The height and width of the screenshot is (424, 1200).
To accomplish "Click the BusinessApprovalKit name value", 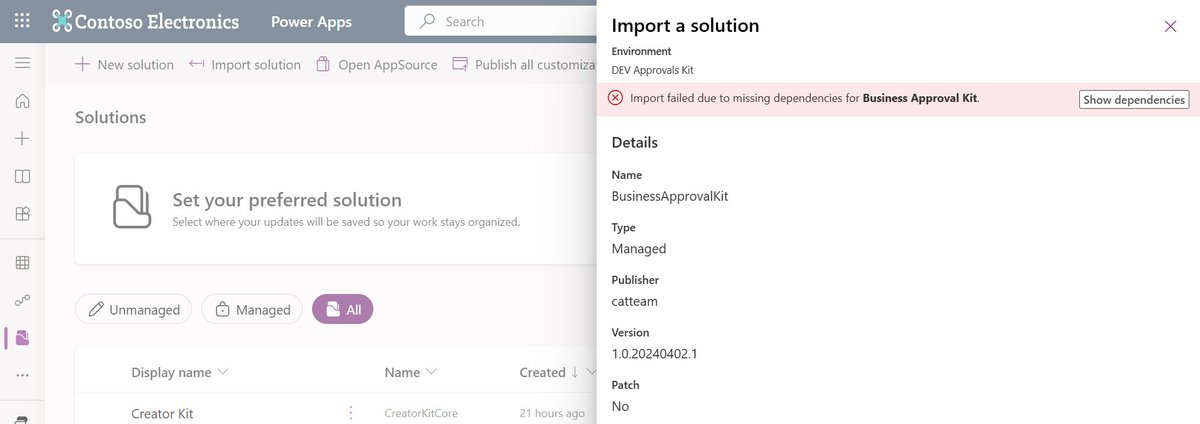I will click(x=670, y=196).
